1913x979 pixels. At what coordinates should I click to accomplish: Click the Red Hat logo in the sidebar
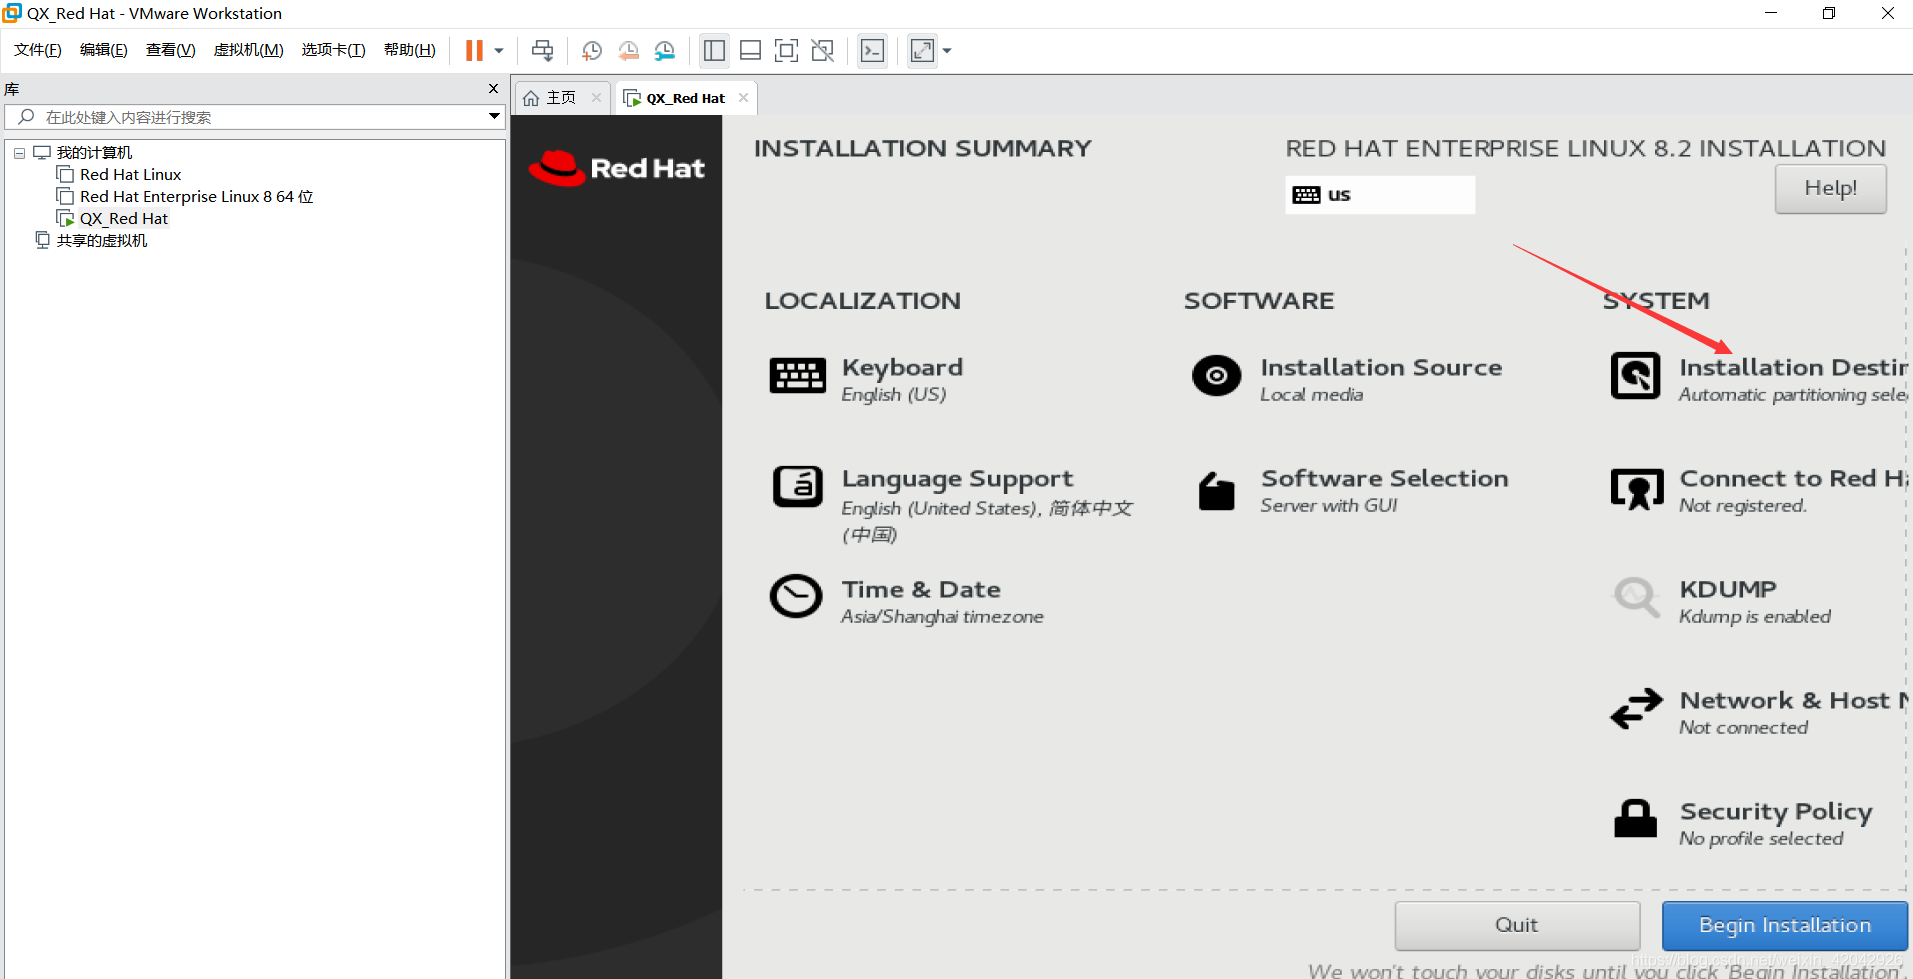pos(616,168)
